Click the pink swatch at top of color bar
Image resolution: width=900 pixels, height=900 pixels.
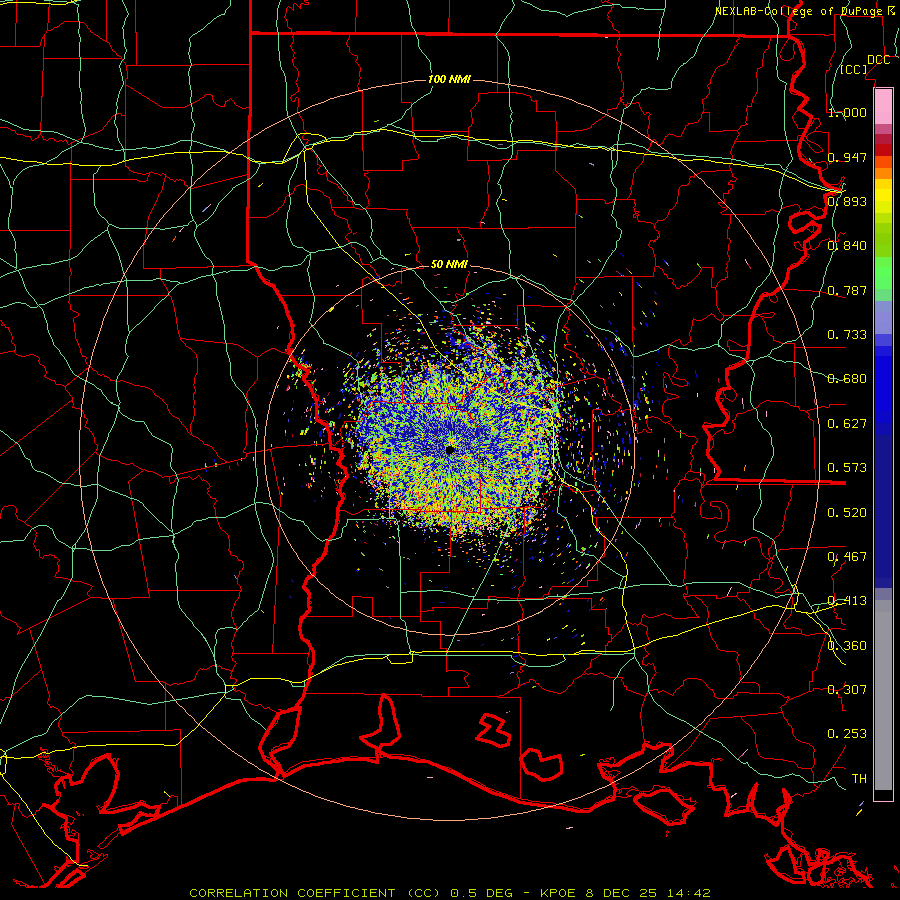883,106
